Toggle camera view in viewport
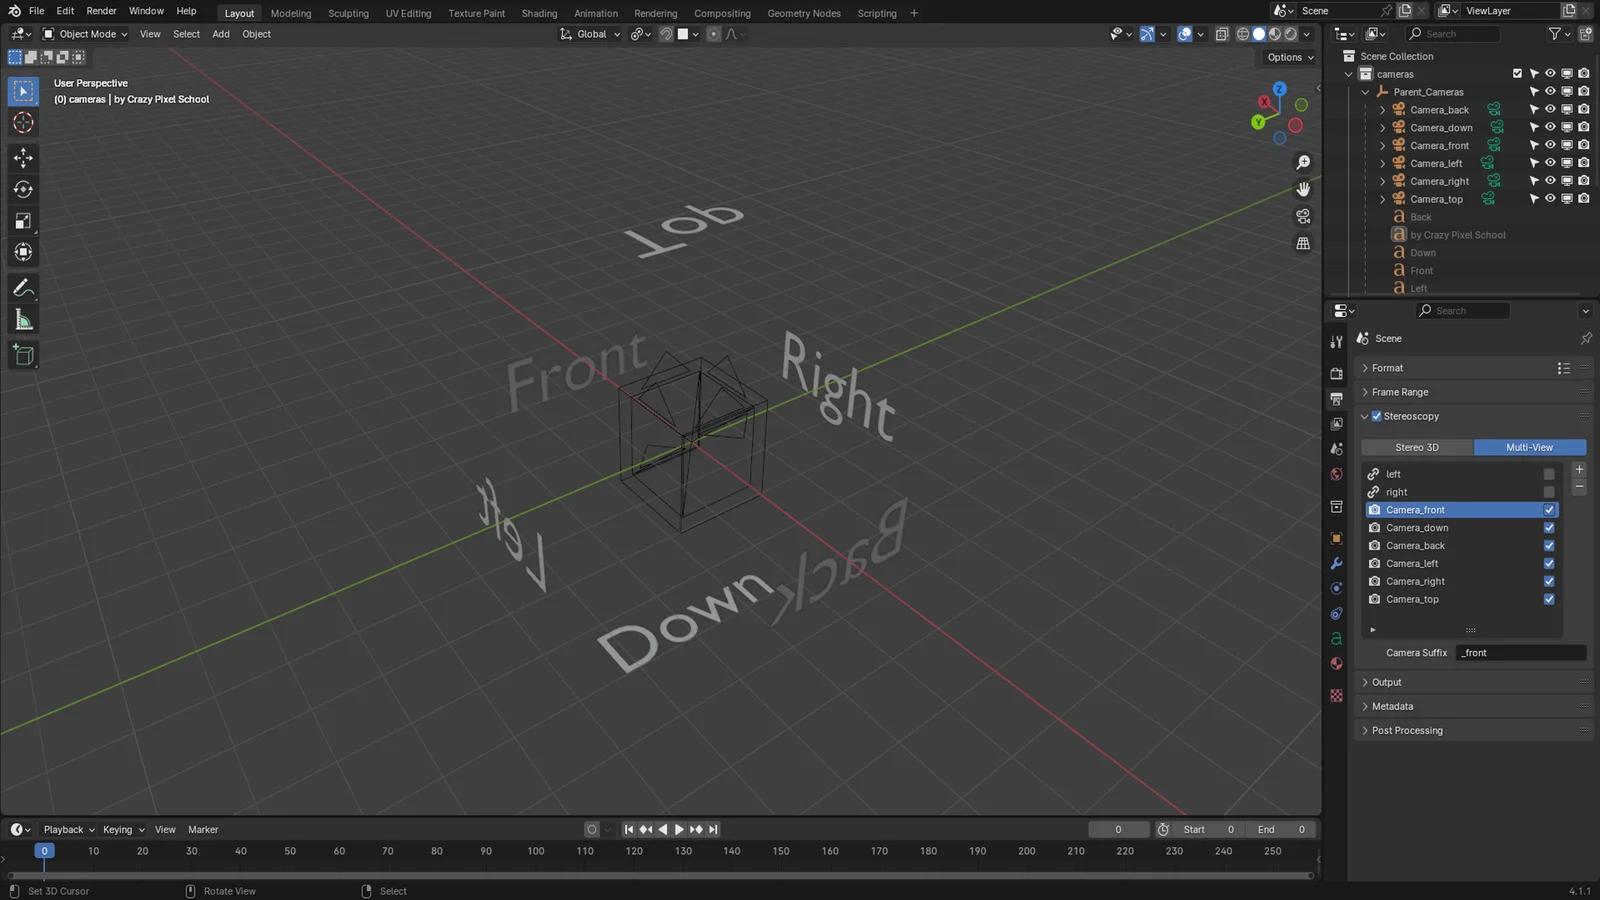 point(1303,216)
